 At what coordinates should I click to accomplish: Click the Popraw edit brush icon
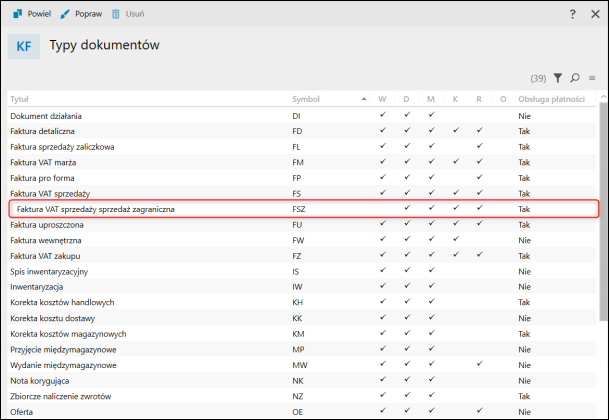pos(66,15)
